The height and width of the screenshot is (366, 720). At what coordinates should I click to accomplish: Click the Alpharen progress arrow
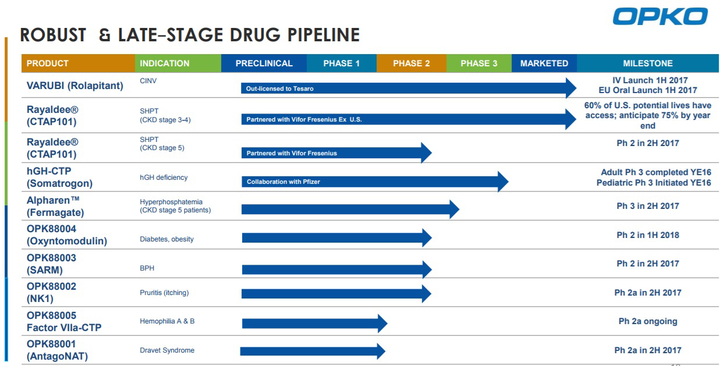tap(350, 209)
